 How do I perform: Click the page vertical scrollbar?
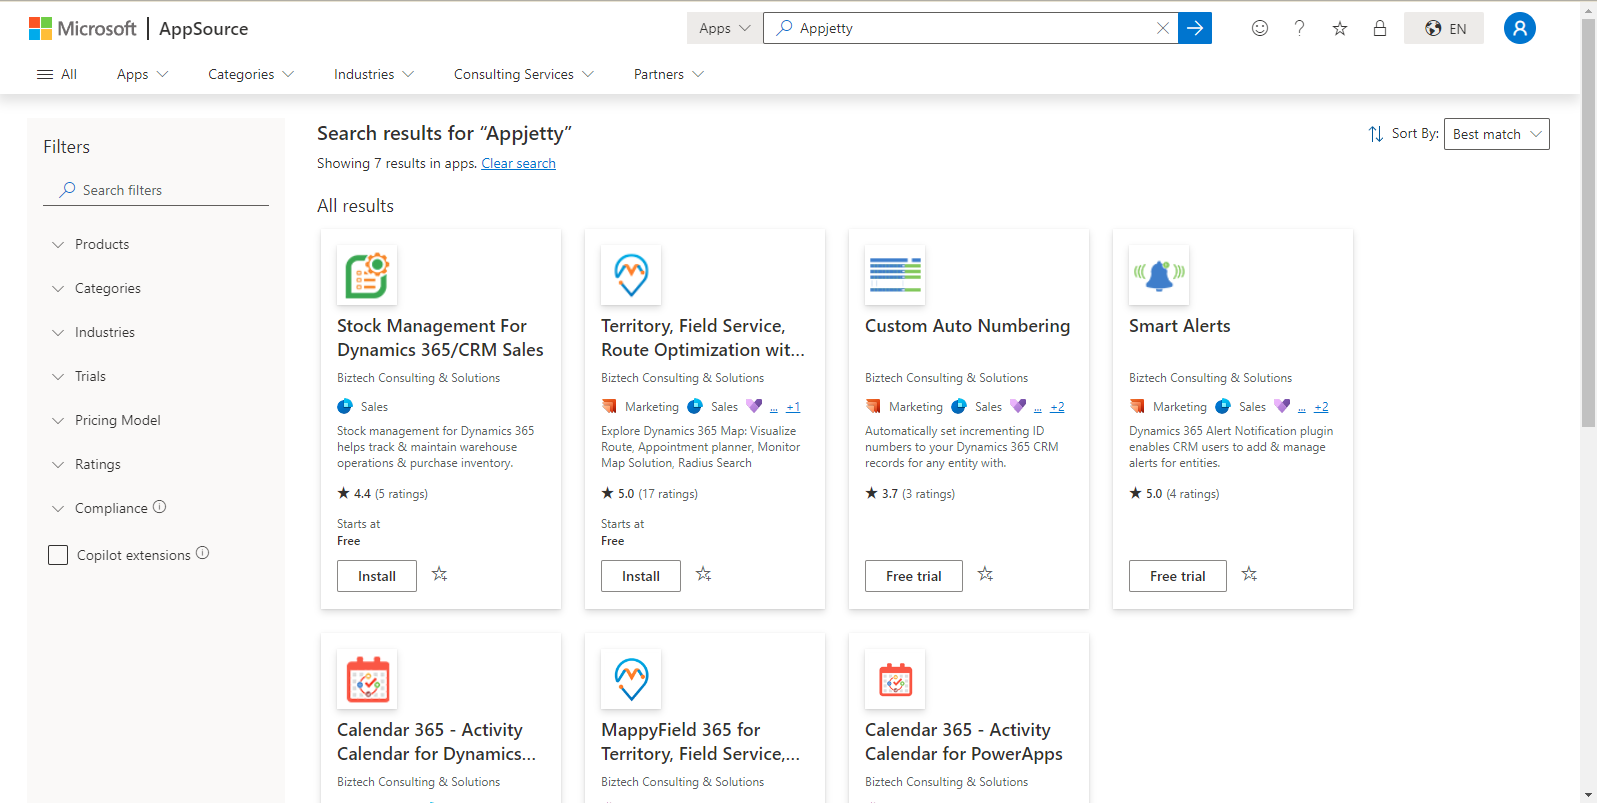[x=1589, y=222]
